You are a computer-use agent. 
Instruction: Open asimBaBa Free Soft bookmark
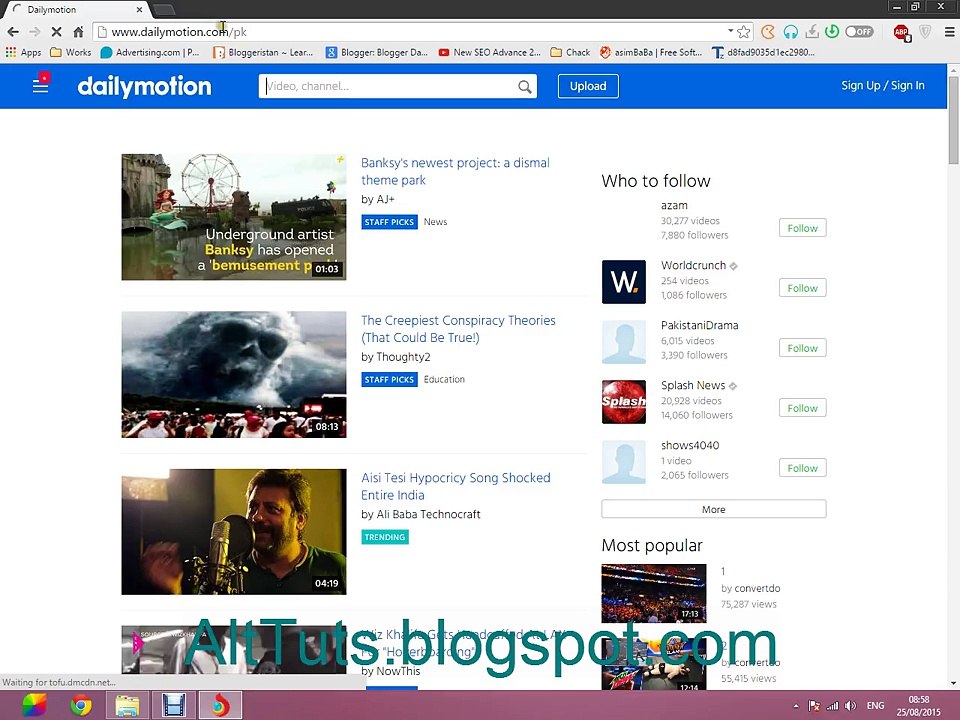651,53
